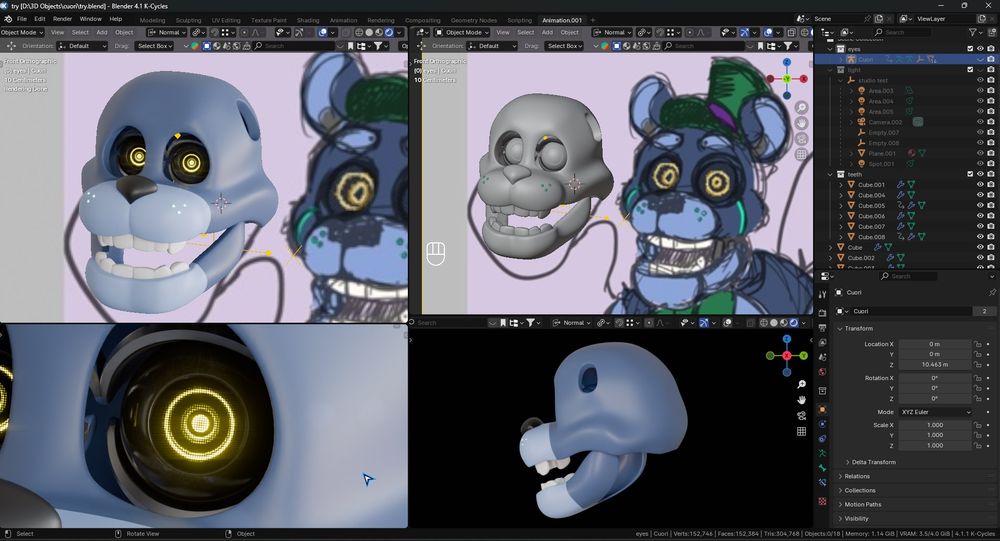Open the Render menu
The image size is (1000, 541).
[x=62, y=19]
